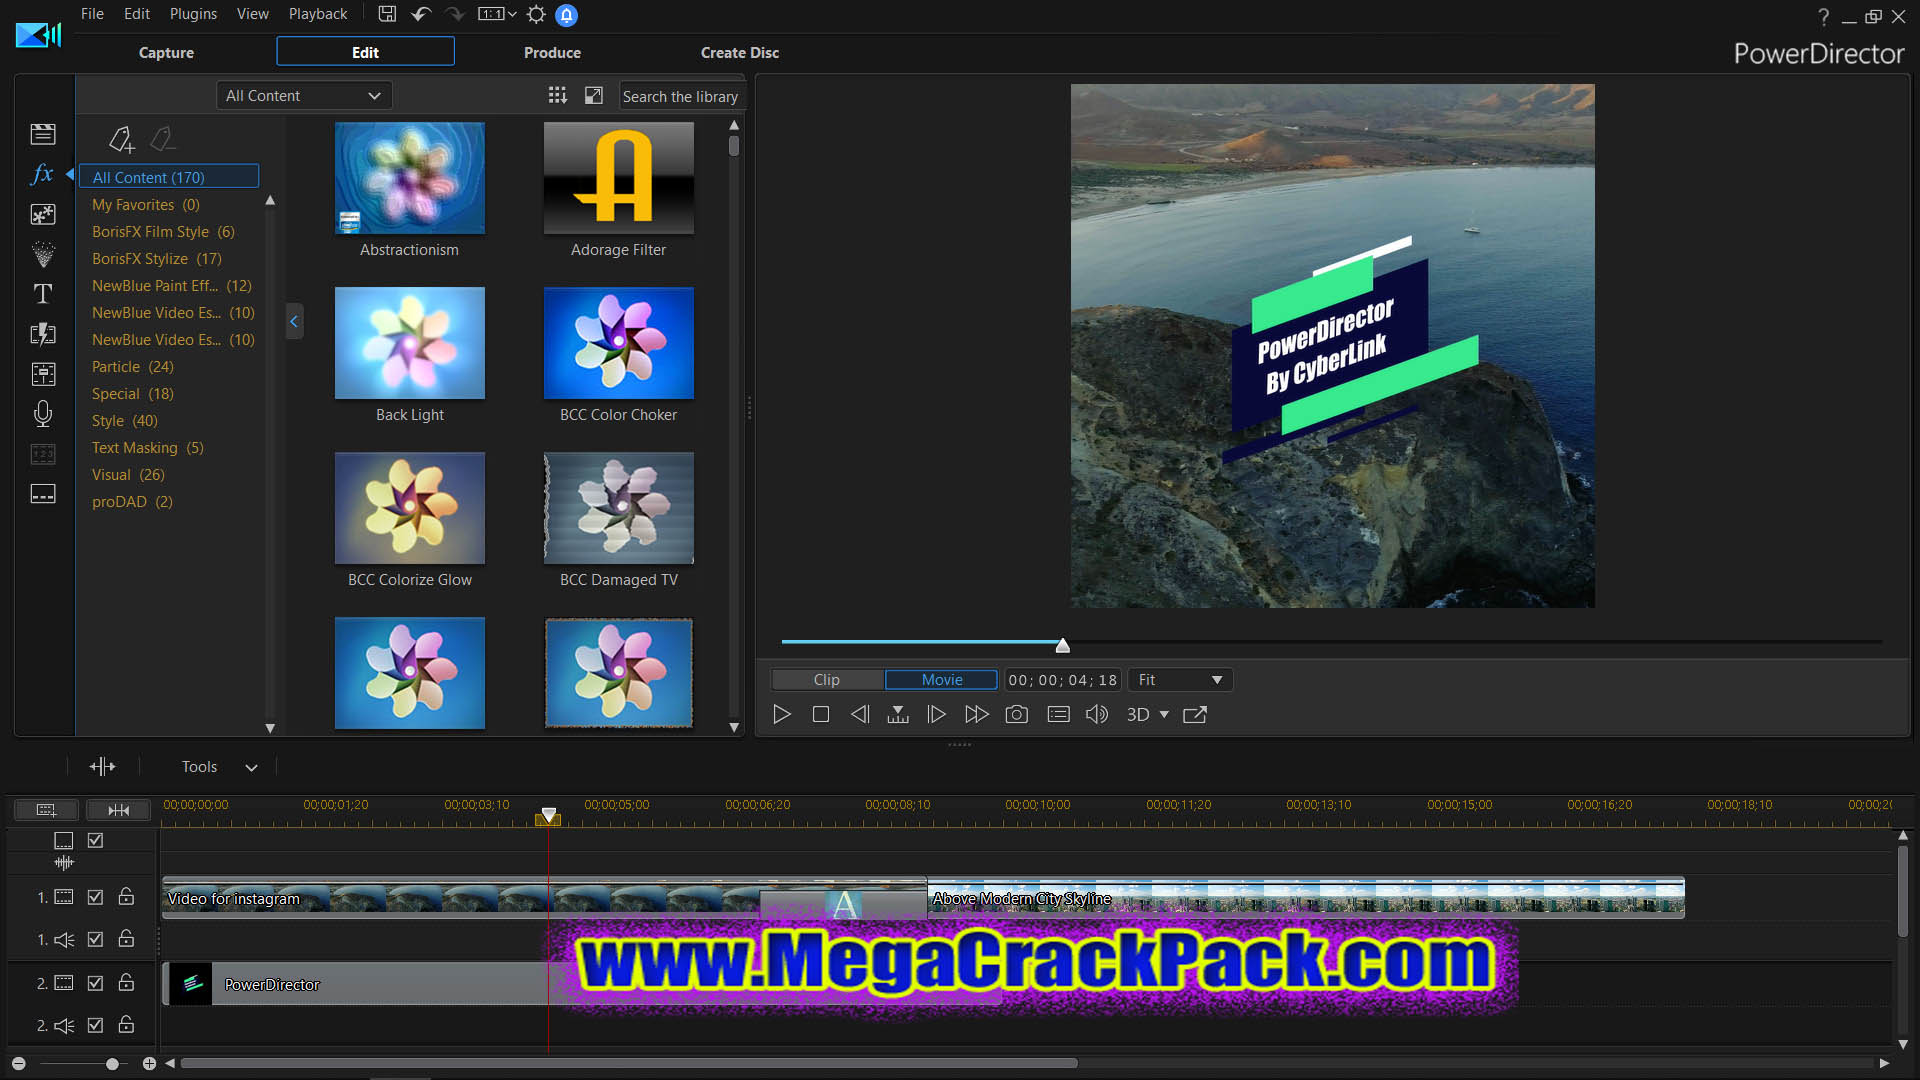Open the Title Room T icon
Viewport: 1920px width, 1080px height.
[x=43, y=294]
